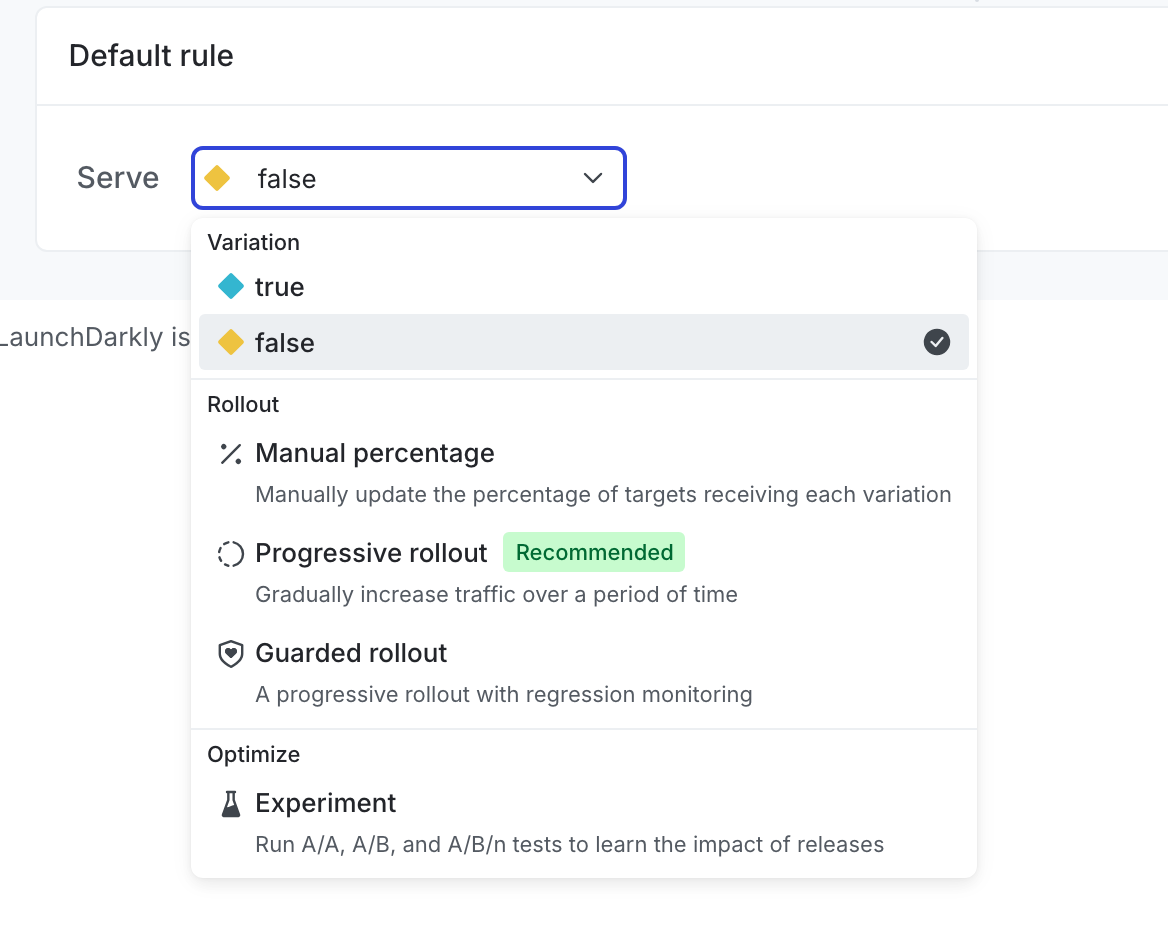Click the chevron arrow in Serve combo box
The width and height of the screenshot is (1168, 940).
coord(593,178)
